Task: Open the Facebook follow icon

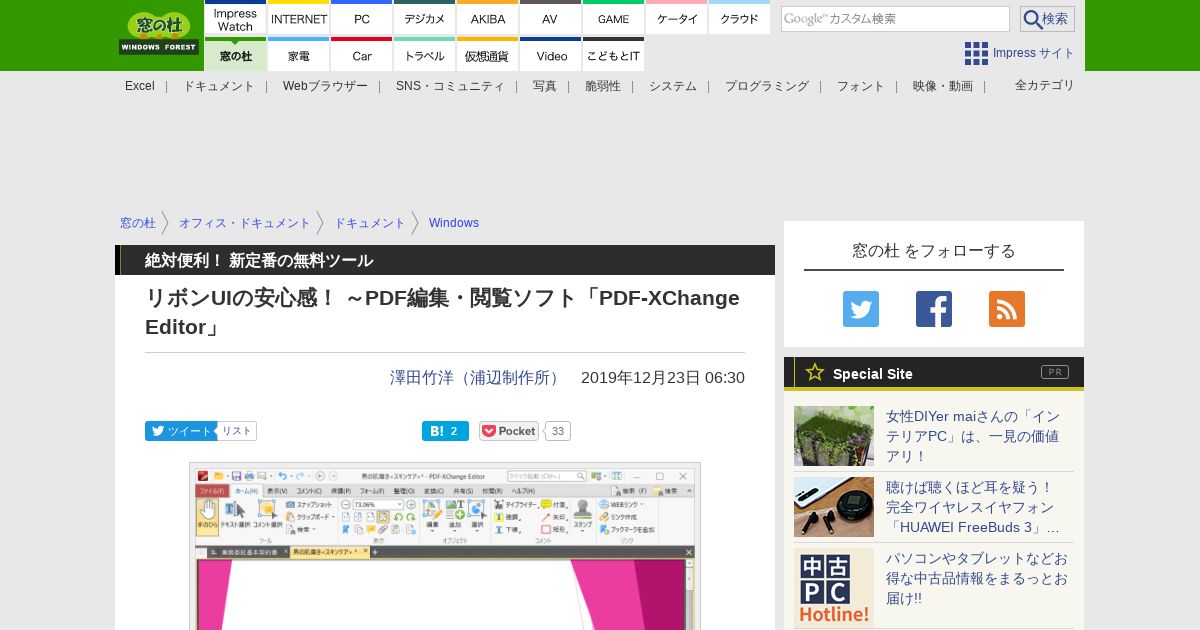Action: pos(934,309)
